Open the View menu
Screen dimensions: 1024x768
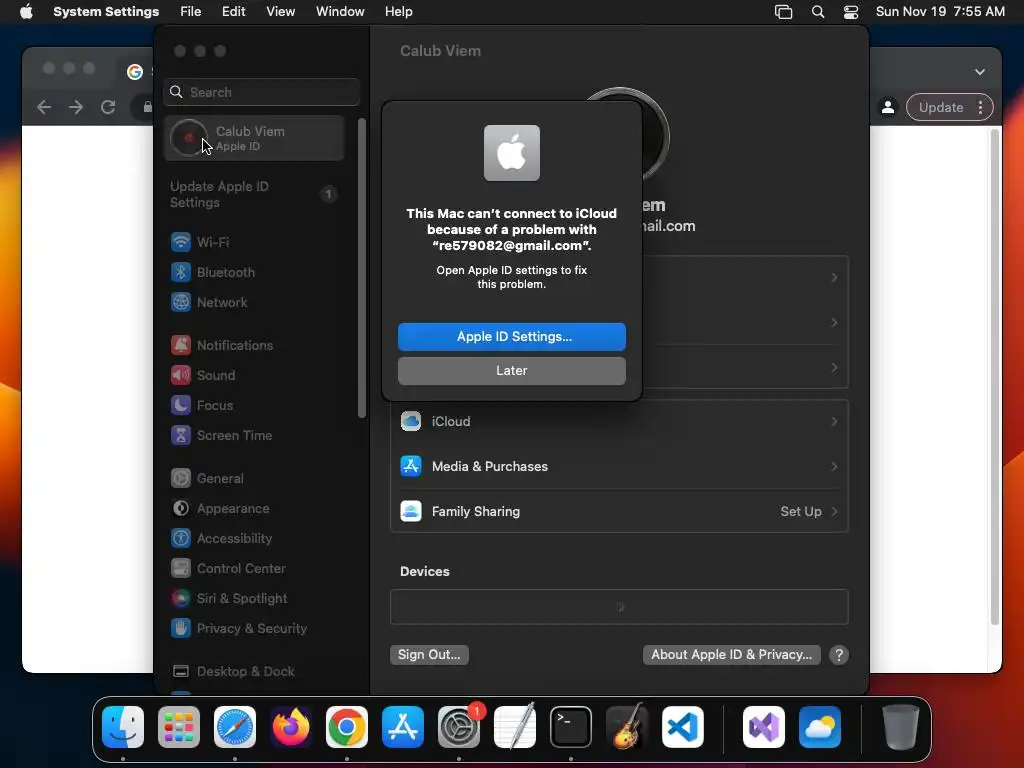coord(280,12)
